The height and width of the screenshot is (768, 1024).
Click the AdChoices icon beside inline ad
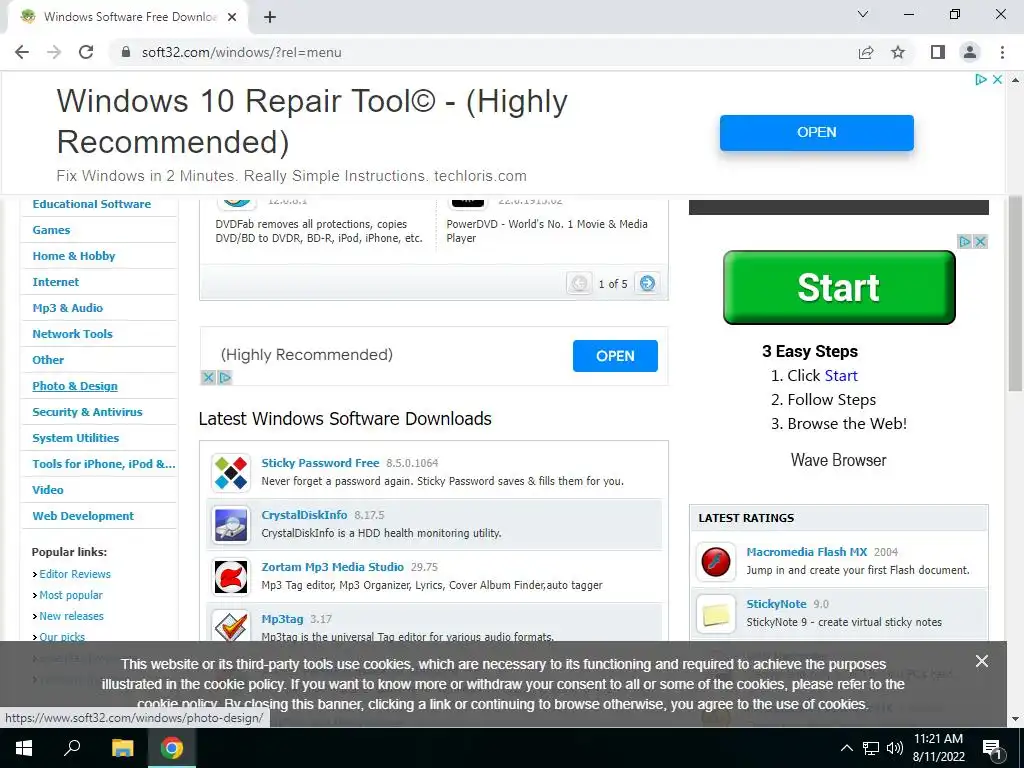225,377
